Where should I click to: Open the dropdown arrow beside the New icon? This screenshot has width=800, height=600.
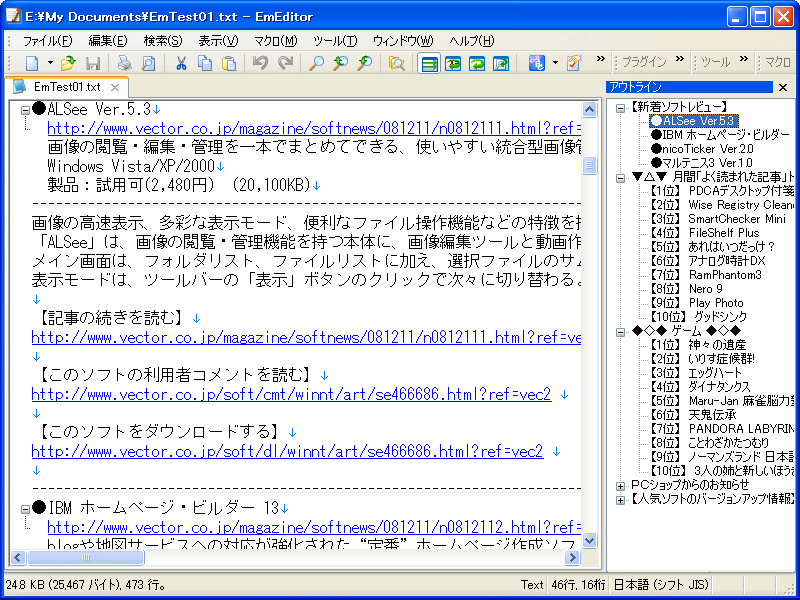(50, 63)
